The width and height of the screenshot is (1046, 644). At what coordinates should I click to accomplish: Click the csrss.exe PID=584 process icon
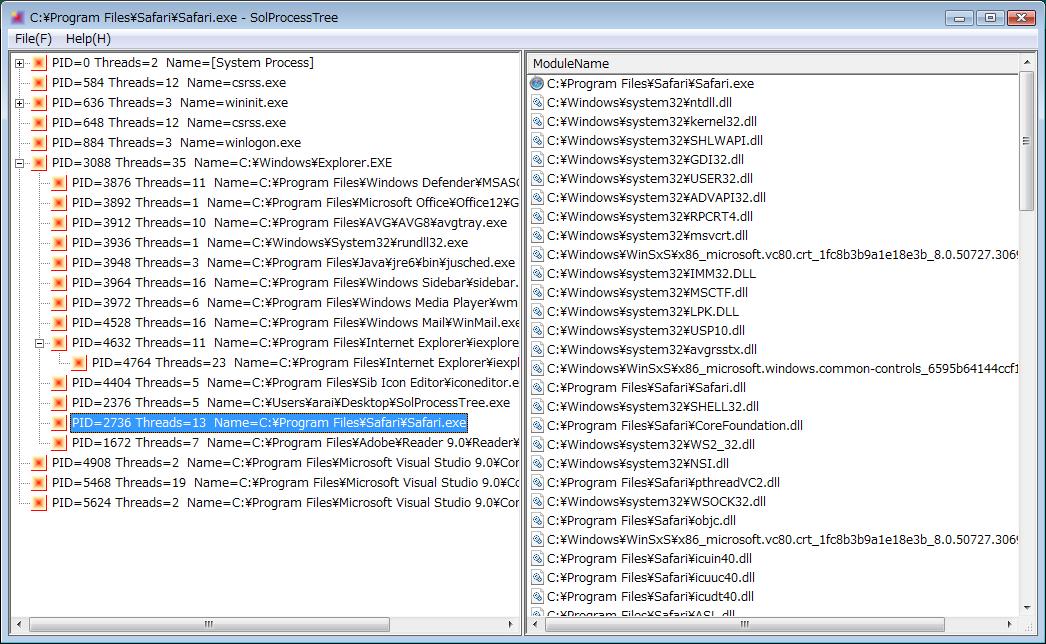pyautogui.click(x=39, y=83)
